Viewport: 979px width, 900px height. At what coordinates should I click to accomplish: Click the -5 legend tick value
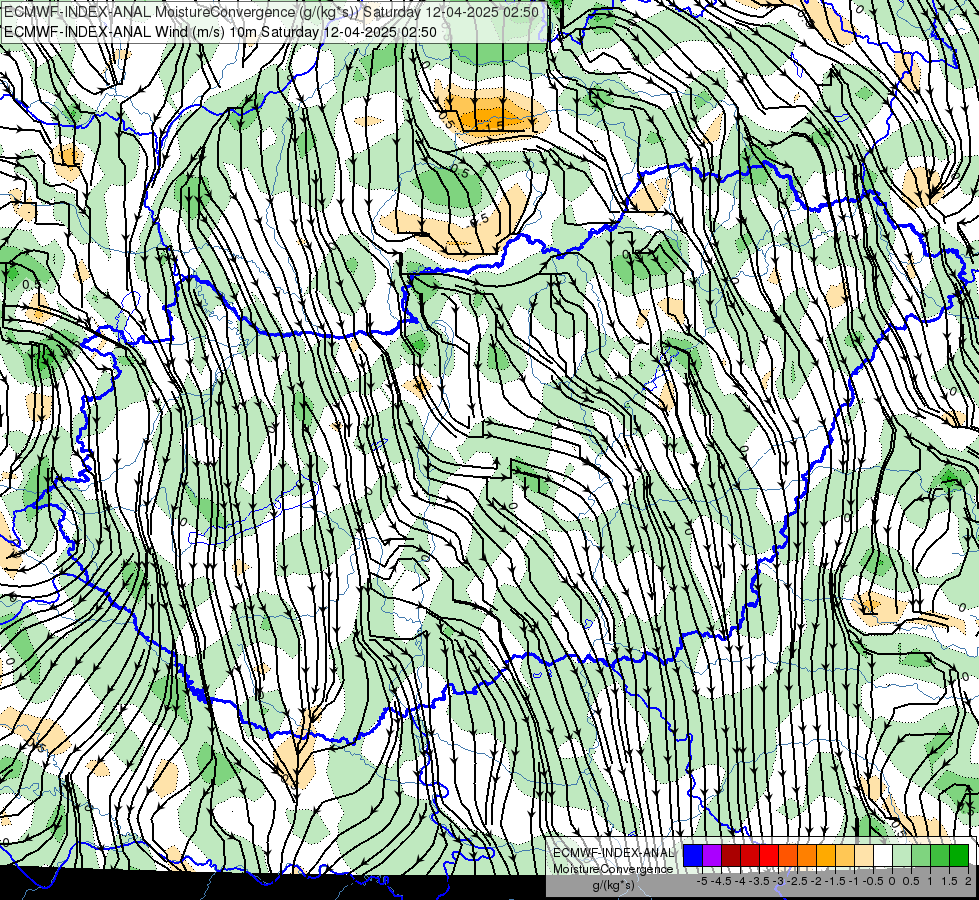pyautogui.click(x=702, y=881)
